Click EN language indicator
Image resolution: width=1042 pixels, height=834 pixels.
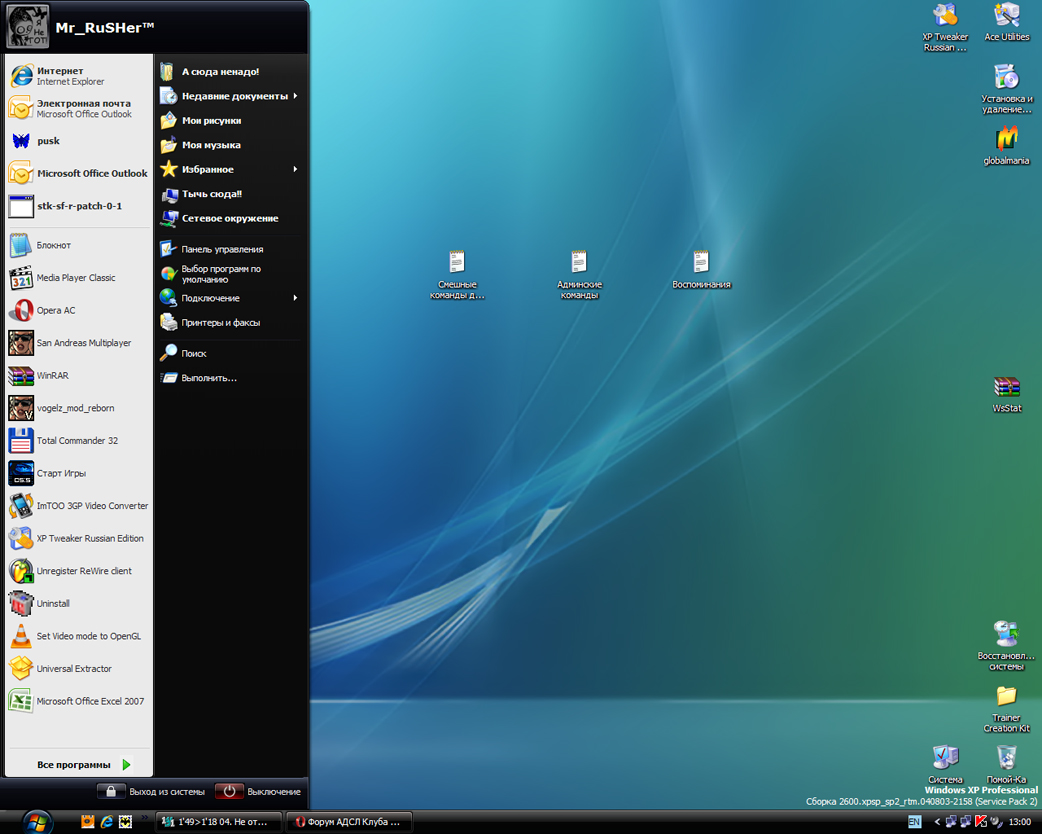[x=914, y=822]
